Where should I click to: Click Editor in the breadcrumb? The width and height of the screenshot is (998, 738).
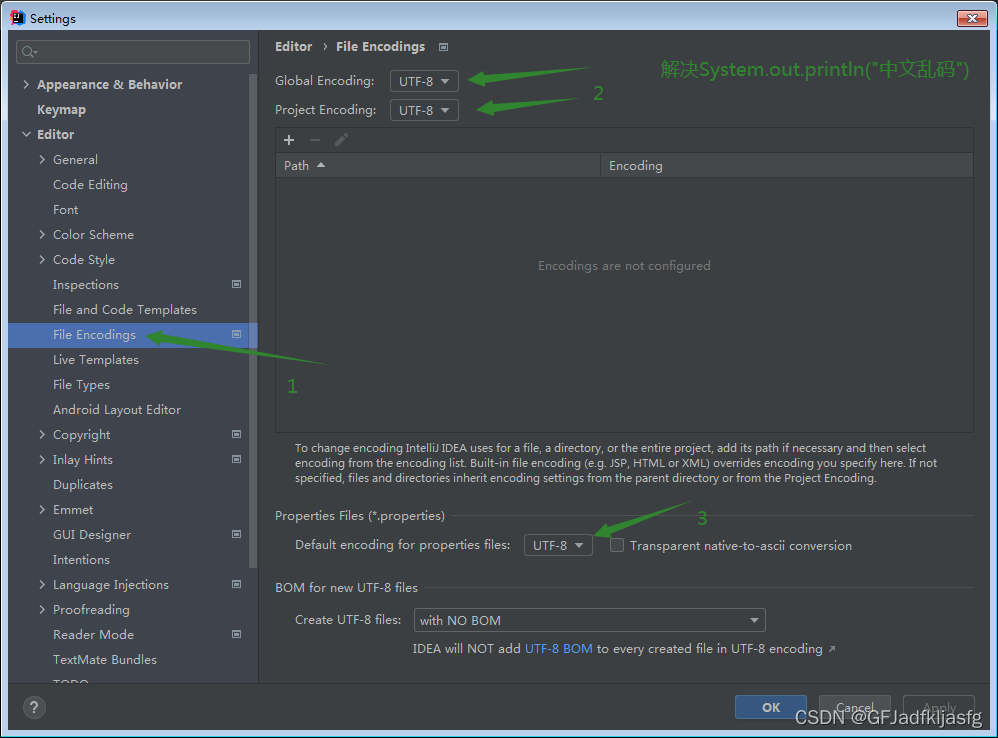[x=293, y=46]
